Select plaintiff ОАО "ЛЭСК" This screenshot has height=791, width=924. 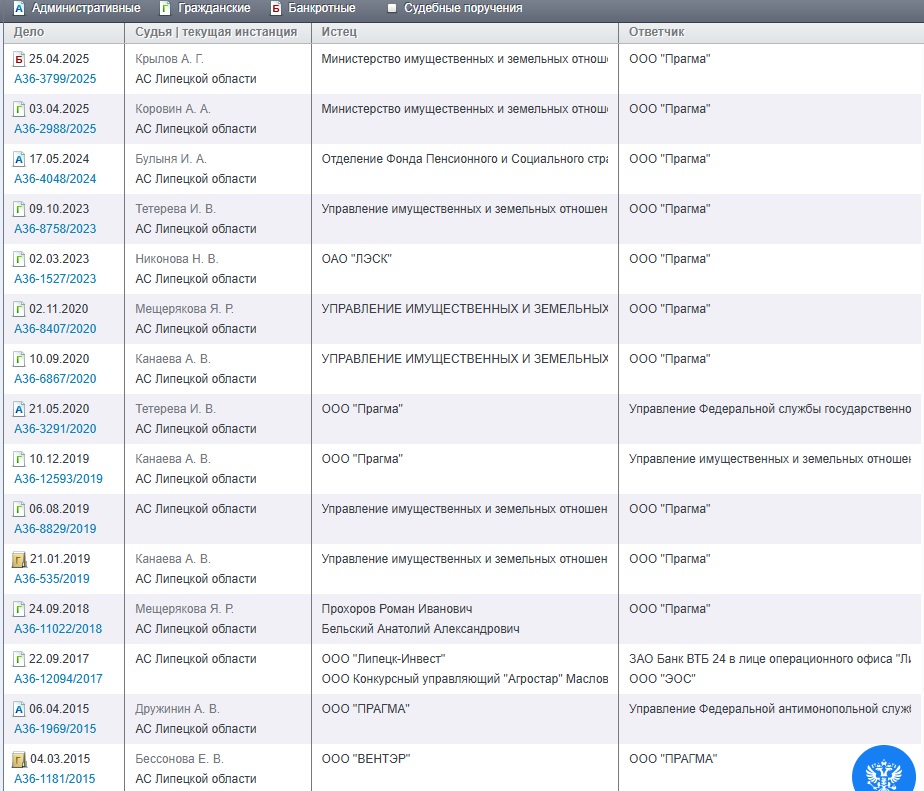click(357, 259)
